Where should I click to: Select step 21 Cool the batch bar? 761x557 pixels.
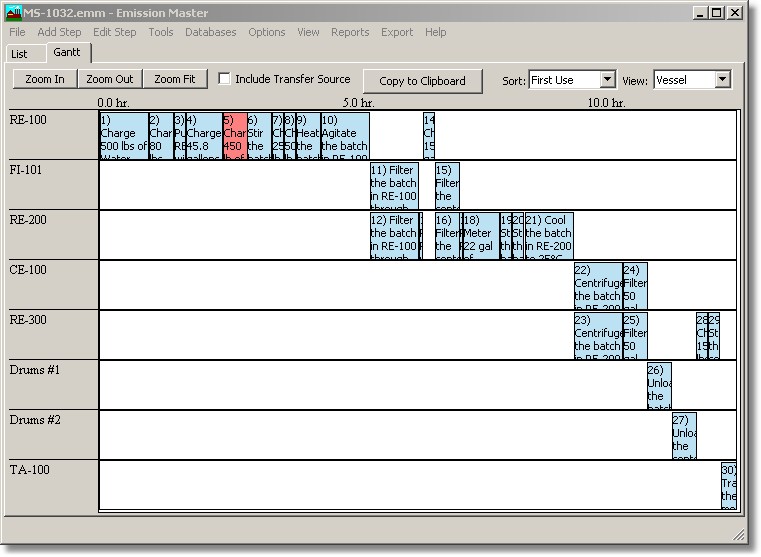tap(549, 236)
